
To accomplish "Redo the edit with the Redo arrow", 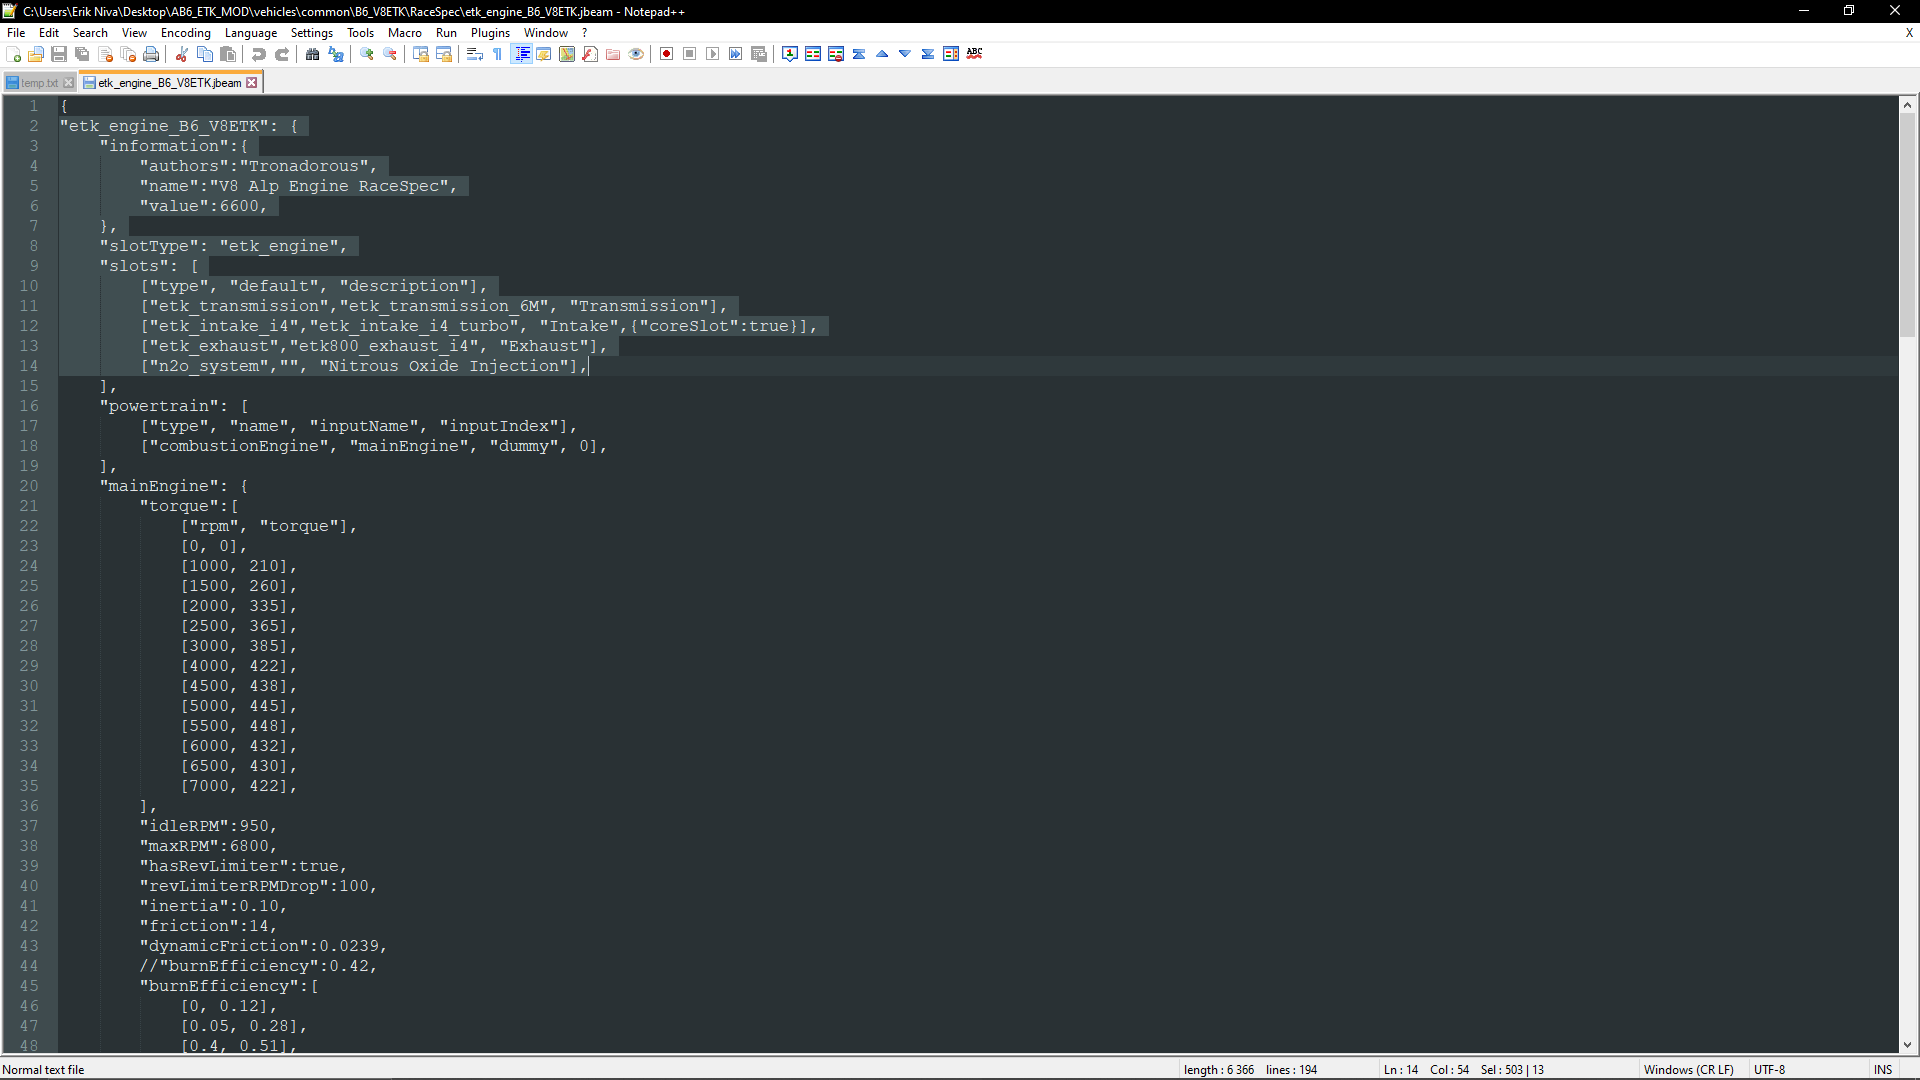I will (x=282, y=54).
